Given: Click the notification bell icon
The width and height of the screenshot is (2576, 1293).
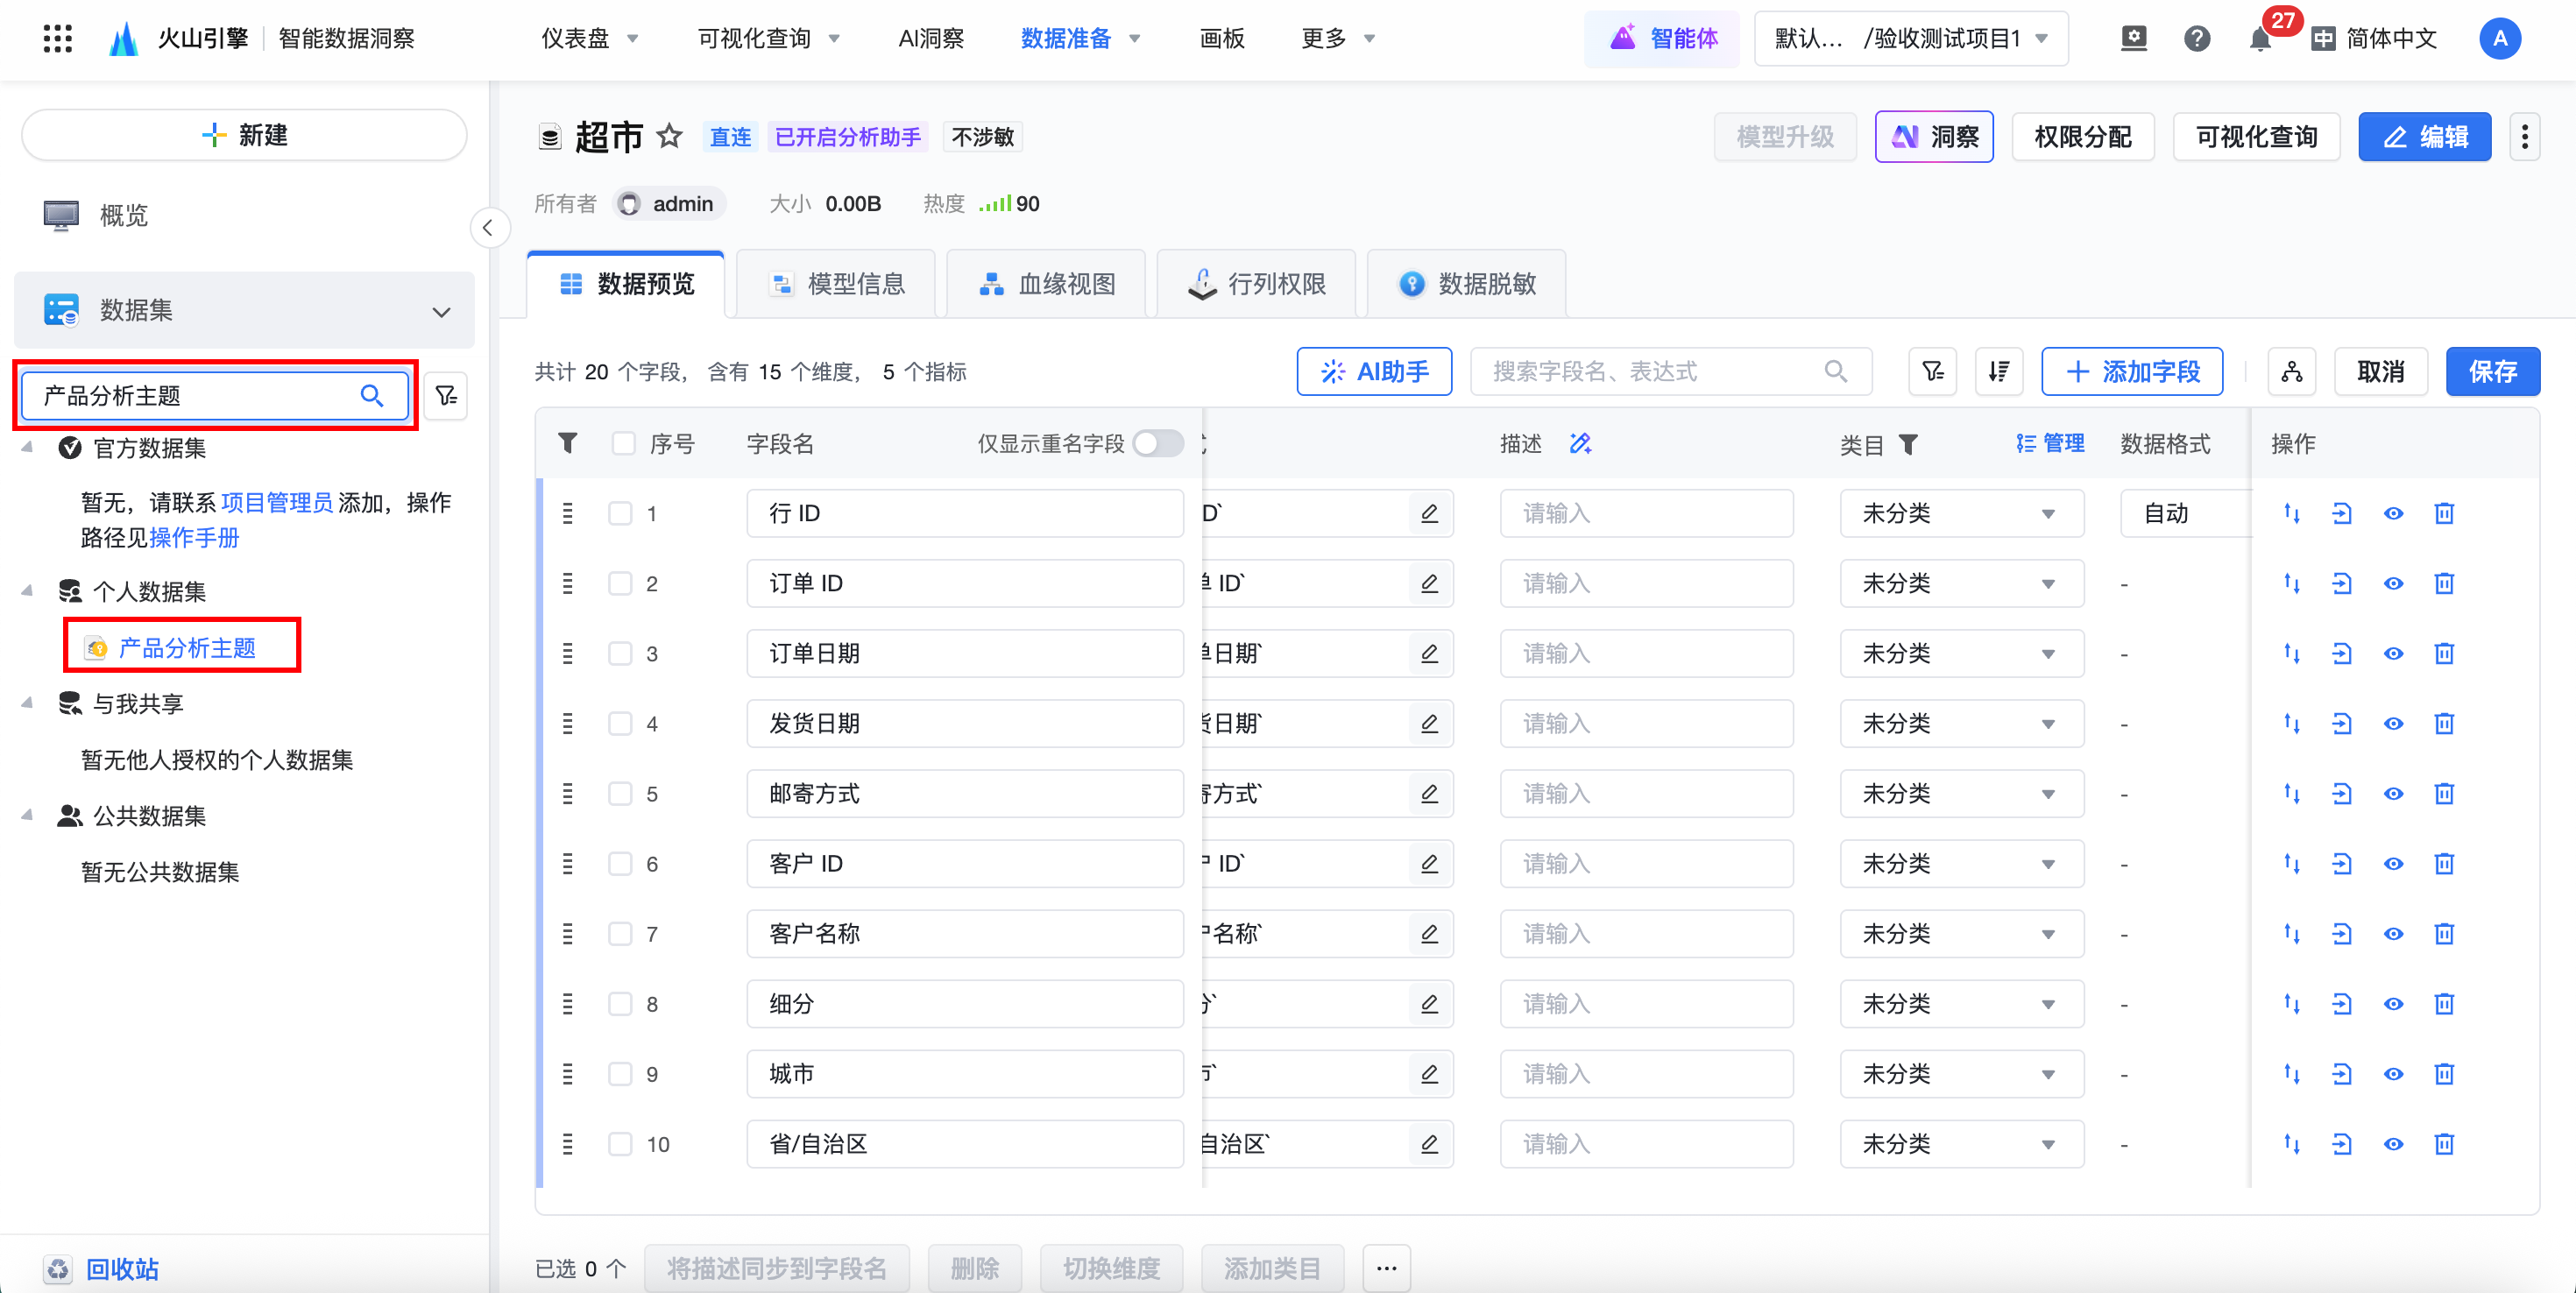Looking at the screenshot, I should (x=2258, y=40).
